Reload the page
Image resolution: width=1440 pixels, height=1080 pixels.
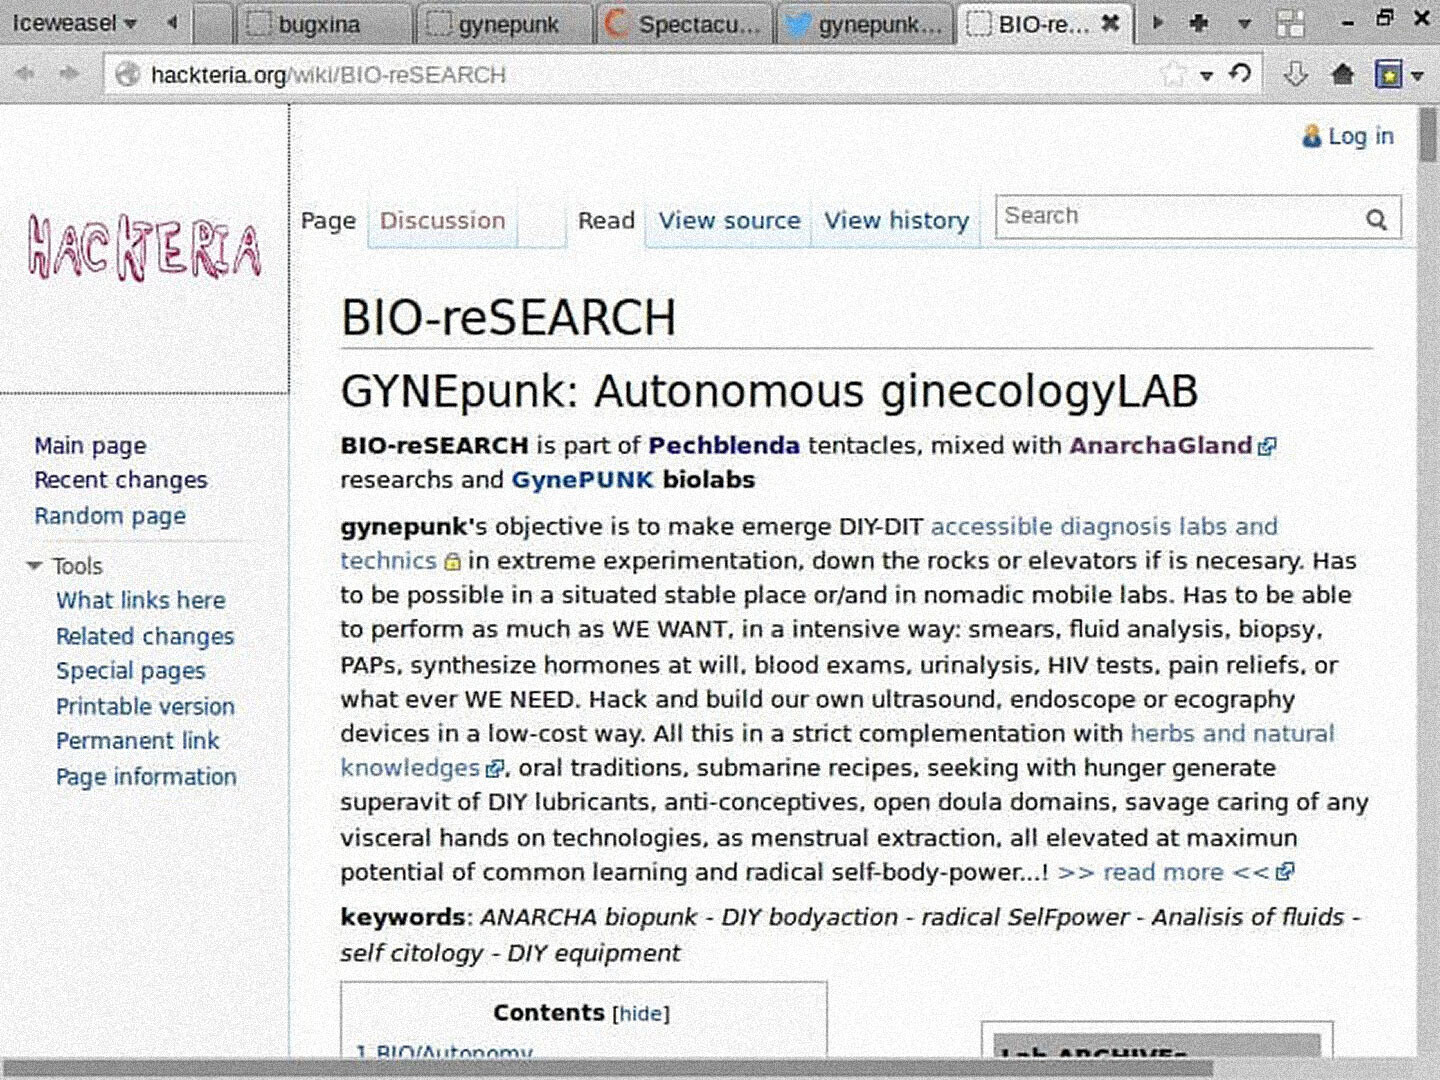pyautogui.click(x=1240, y=73)
